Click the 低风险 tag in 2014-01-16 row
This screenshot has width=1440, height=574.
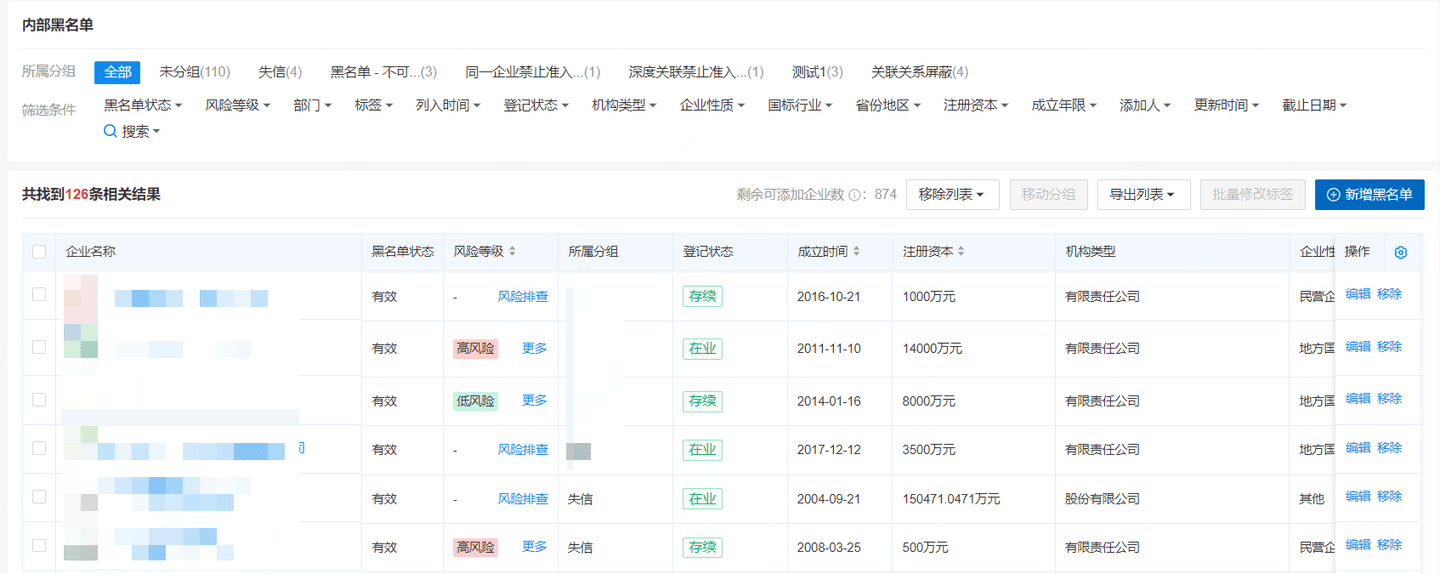tap(475, 400)
